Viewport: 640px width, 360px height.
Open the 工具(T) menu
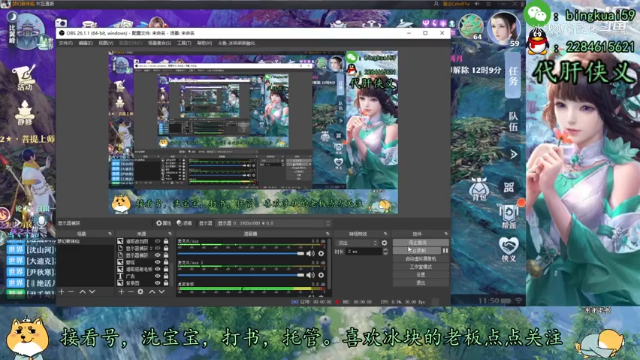(184, 43)
